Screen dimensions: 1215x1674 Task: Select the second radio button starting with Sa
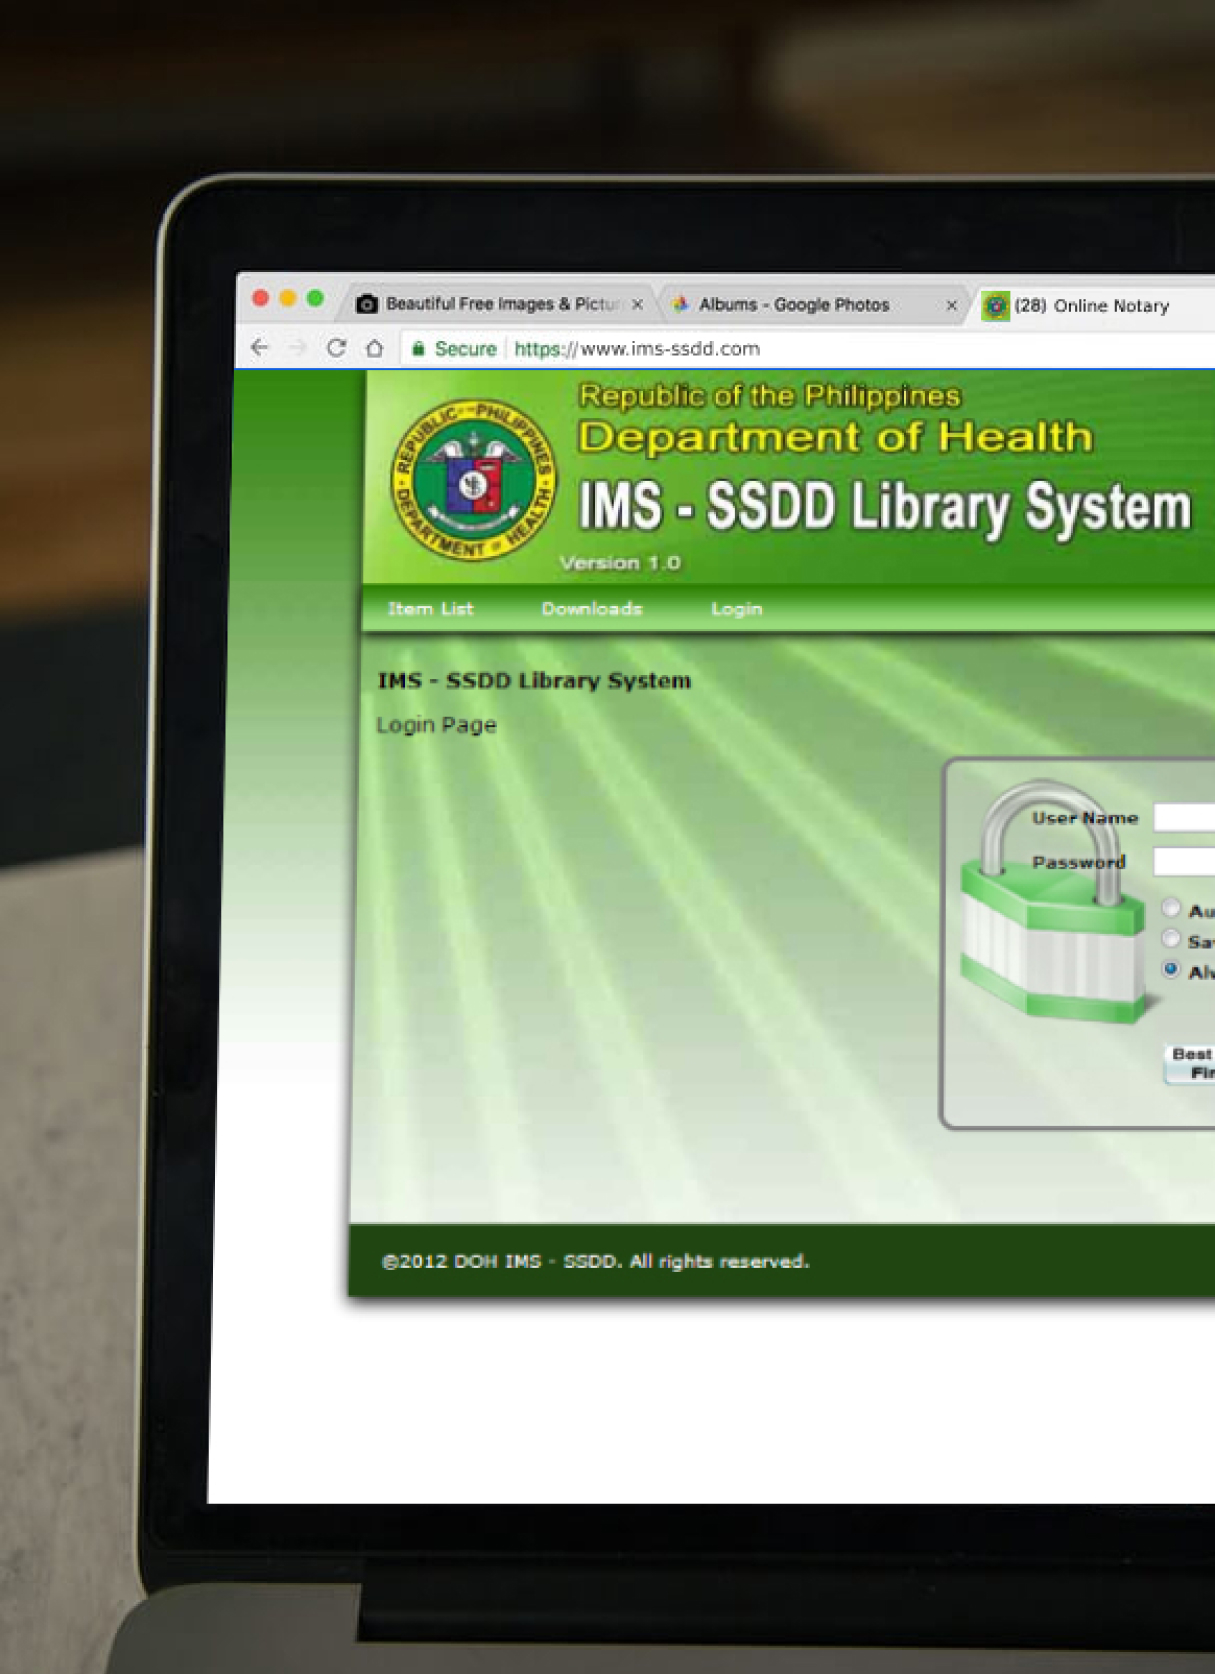tap(1171, 939)
